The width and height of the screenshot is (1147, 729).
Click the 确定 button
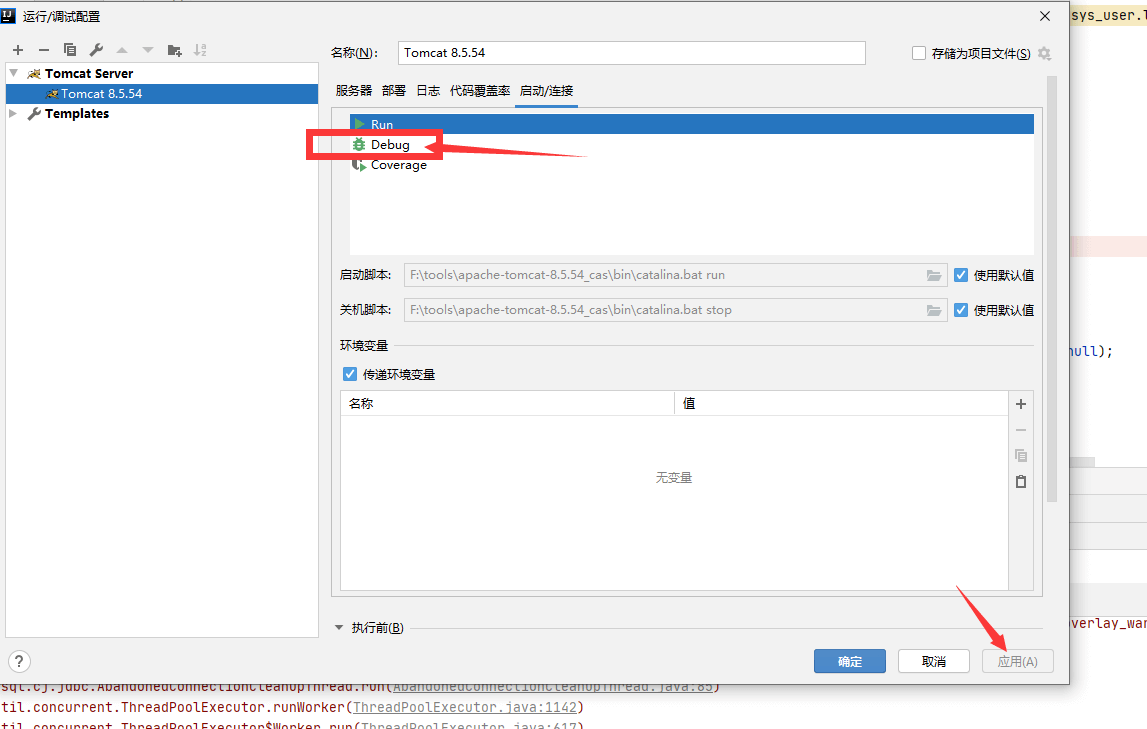pos(850,661)
